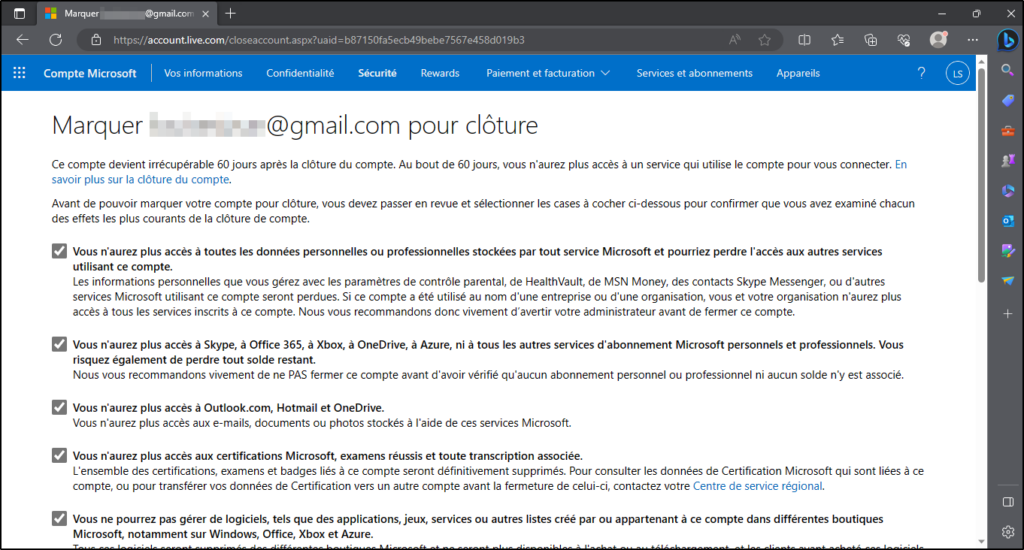This screenshot has width=1024, height=550.
Task: Open the sidebar Games icon
Action: click(1008, 161)
